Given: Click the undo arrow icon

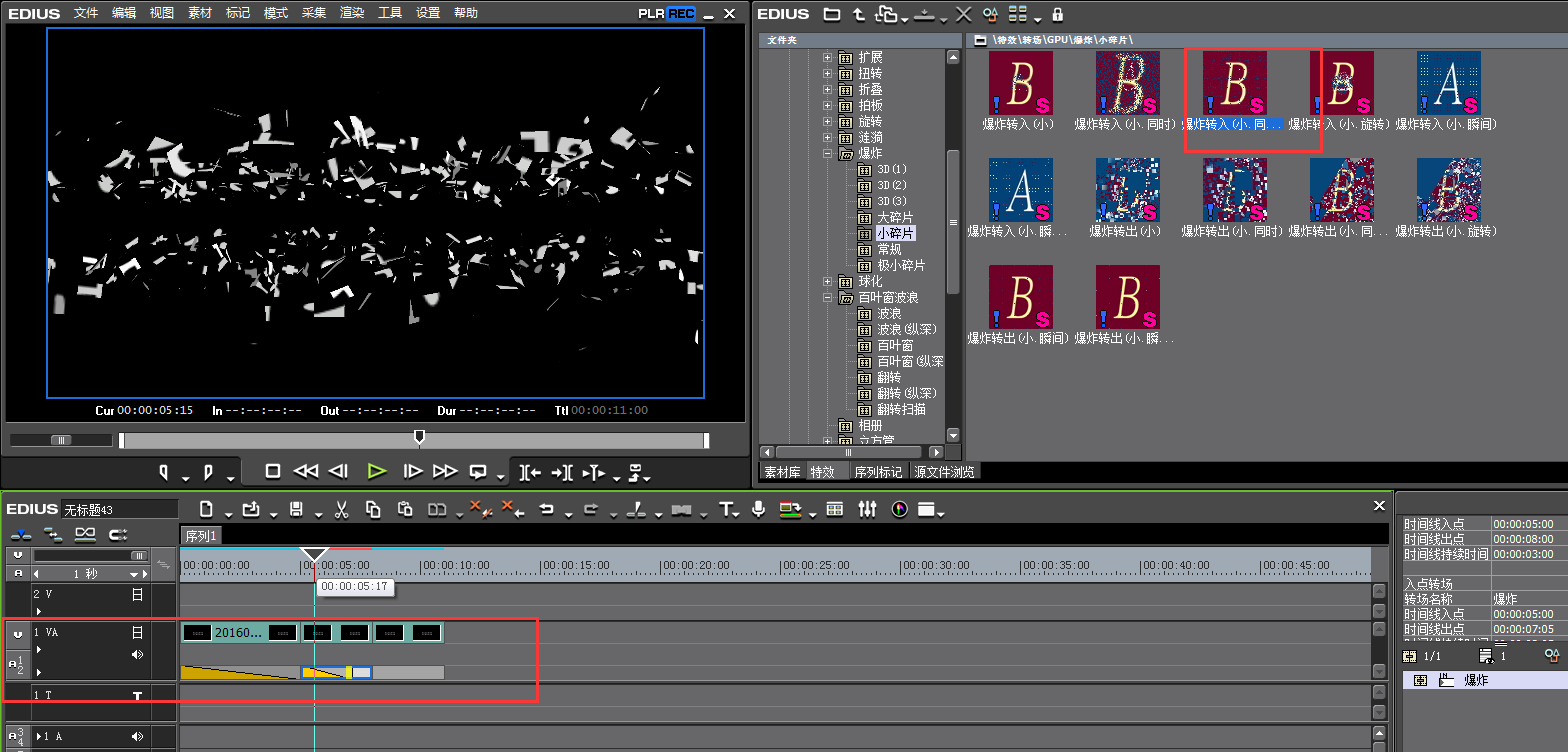Looking at the screenshot, I should (546, 510).
